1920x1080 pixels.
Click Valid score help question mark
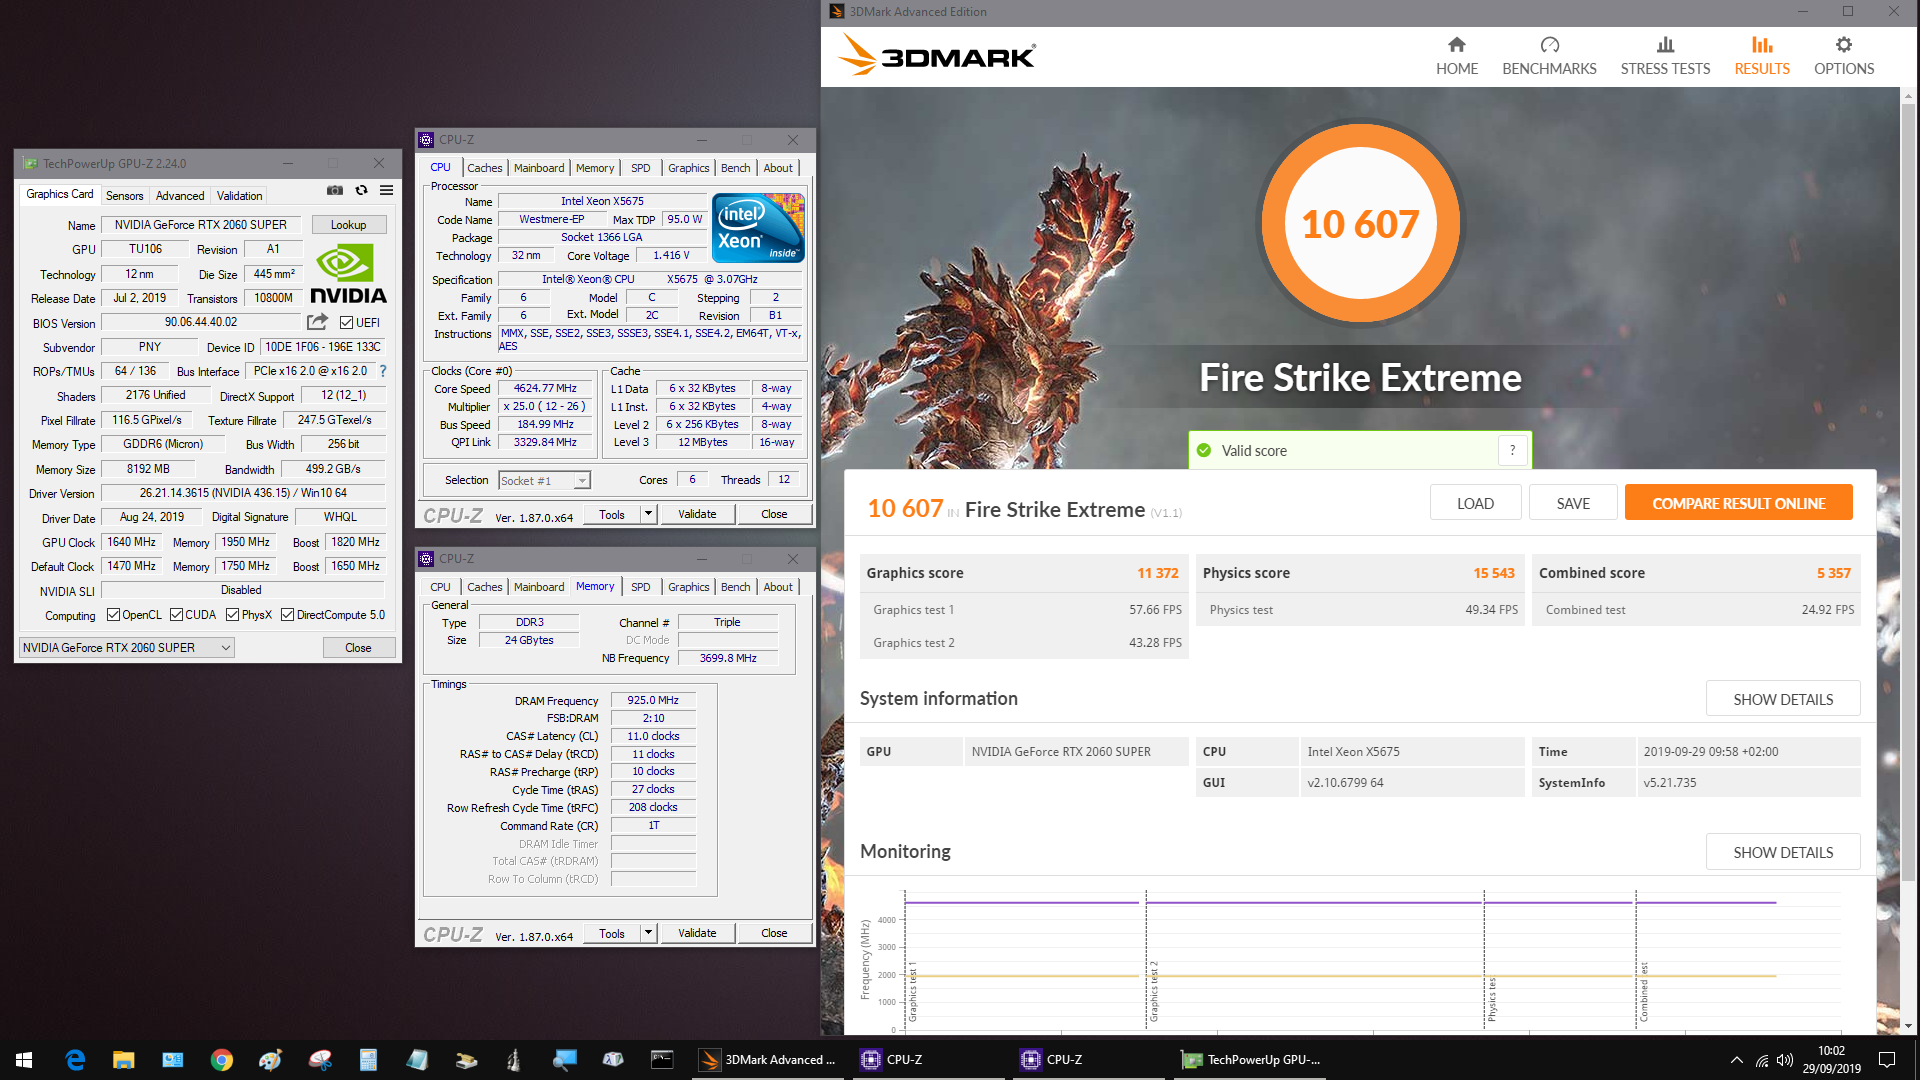coord(1512,451)
